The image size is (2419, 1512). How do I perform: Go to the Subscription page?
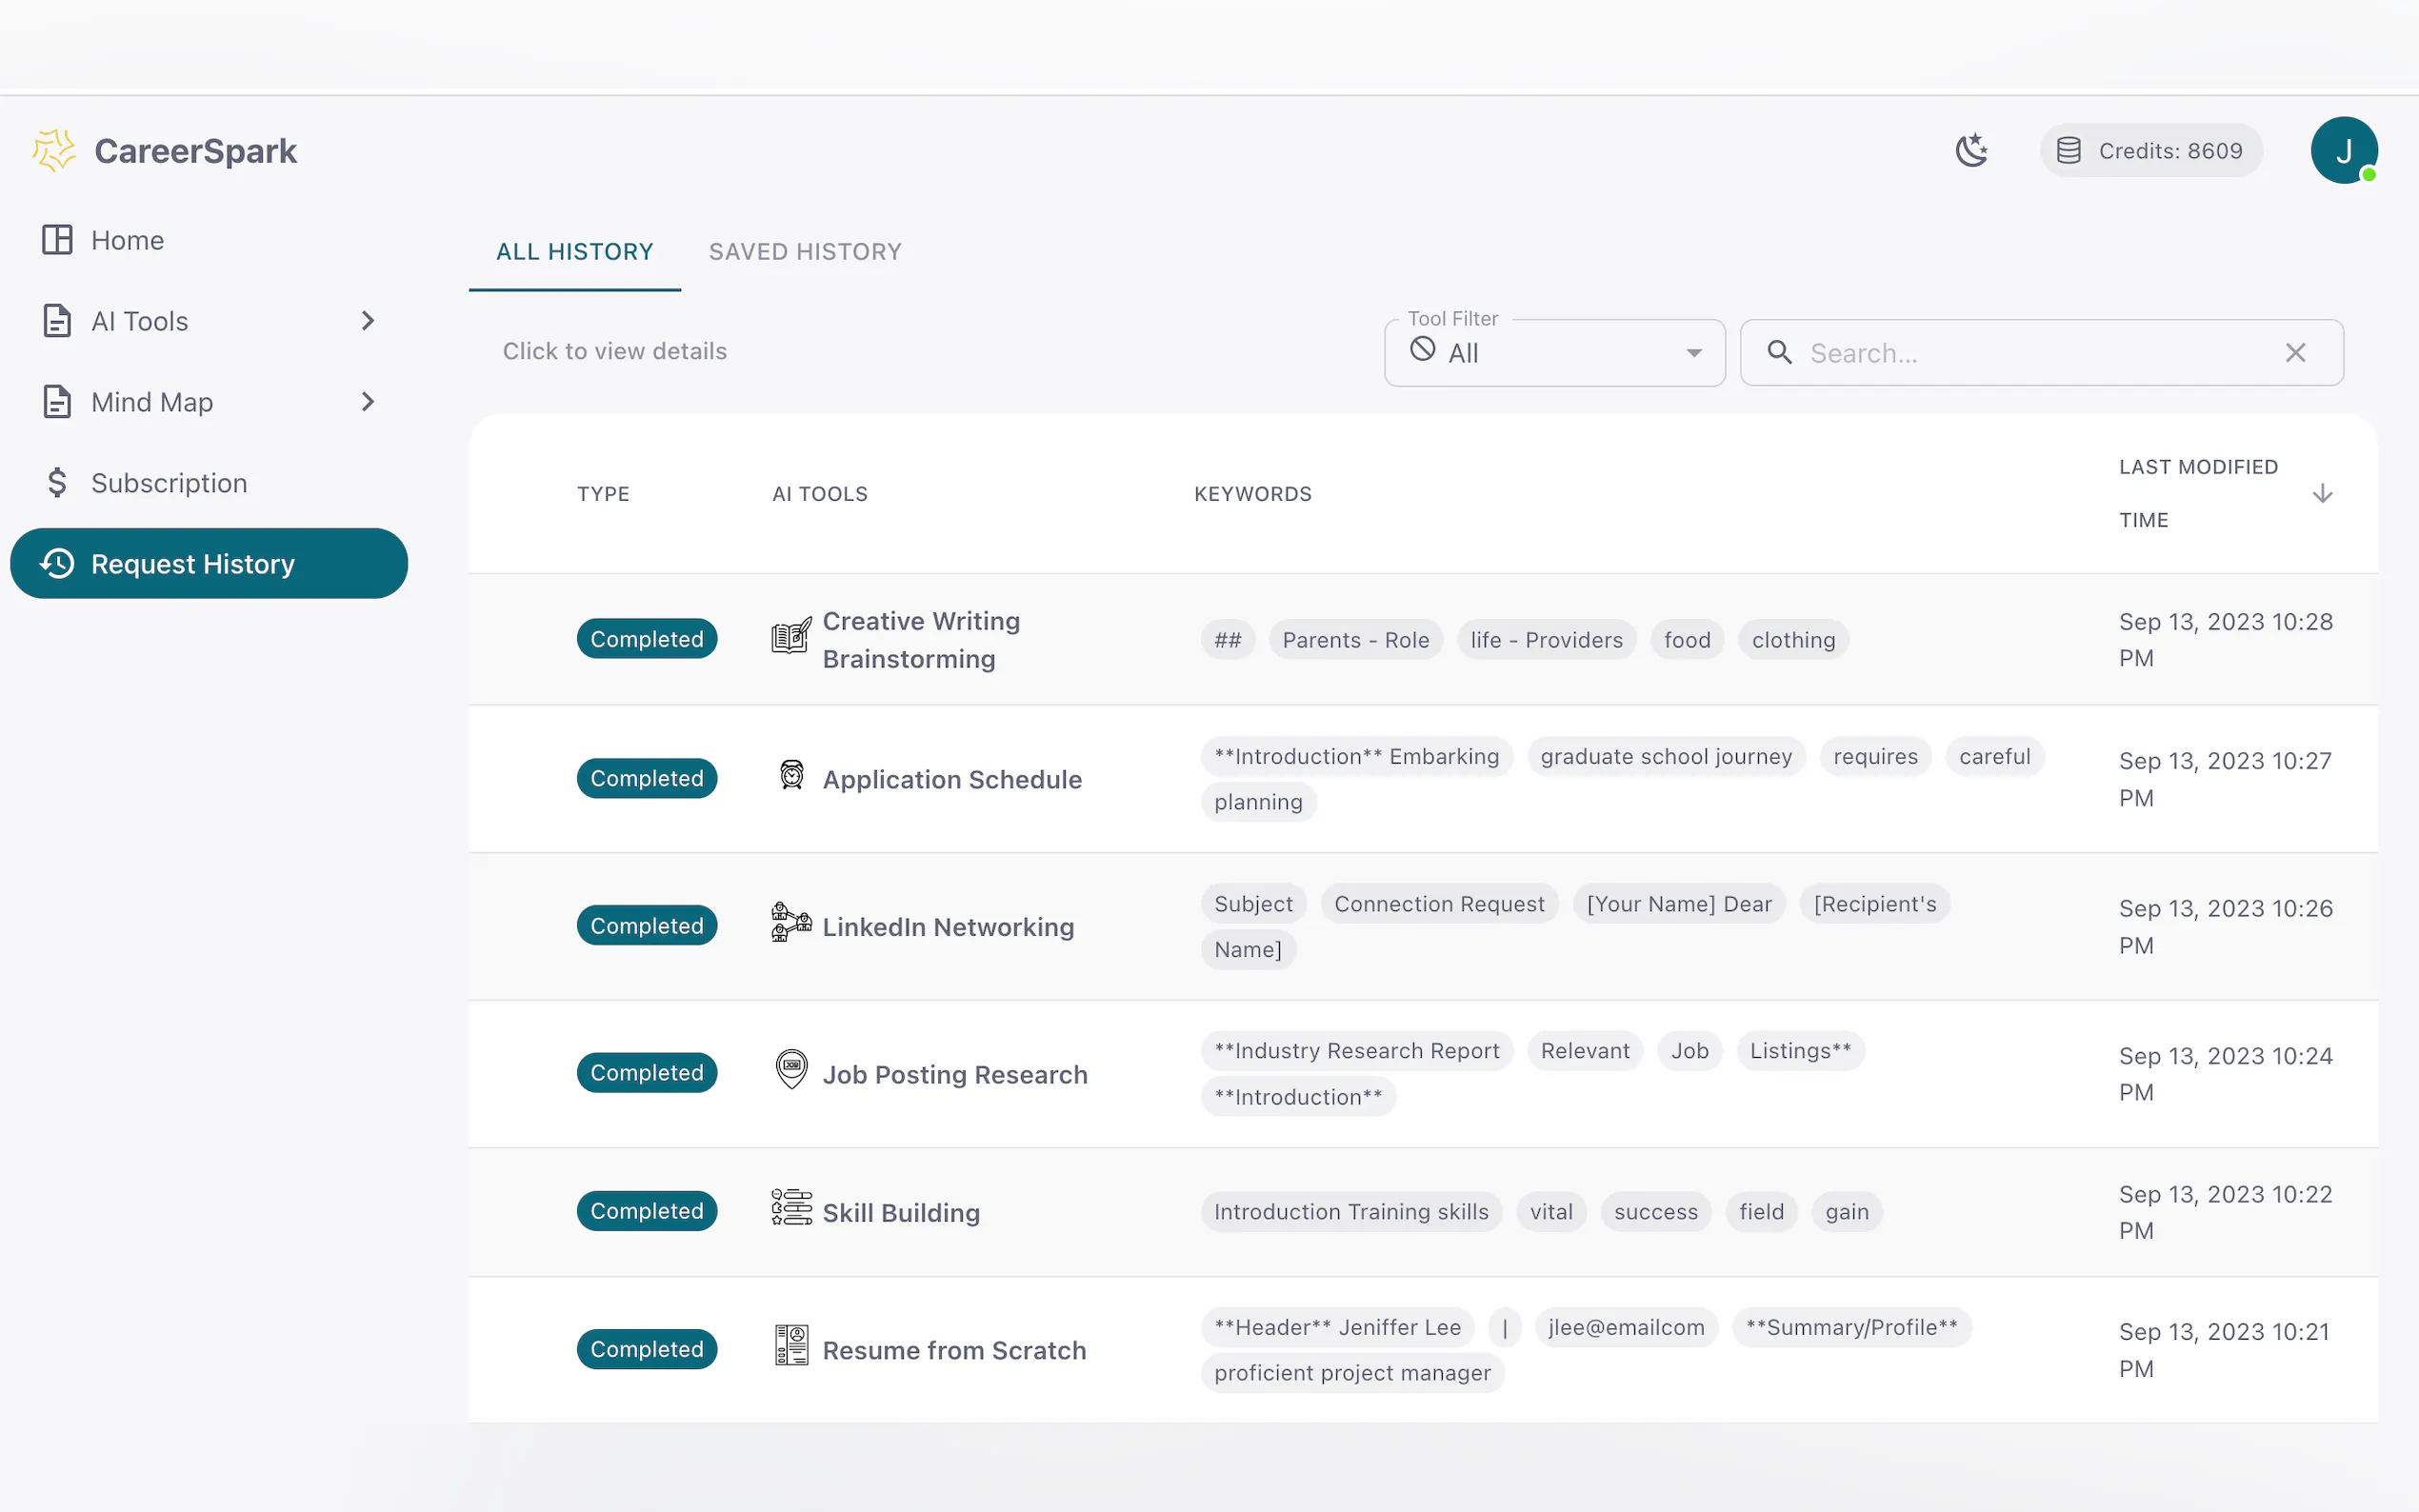[168, 483]
